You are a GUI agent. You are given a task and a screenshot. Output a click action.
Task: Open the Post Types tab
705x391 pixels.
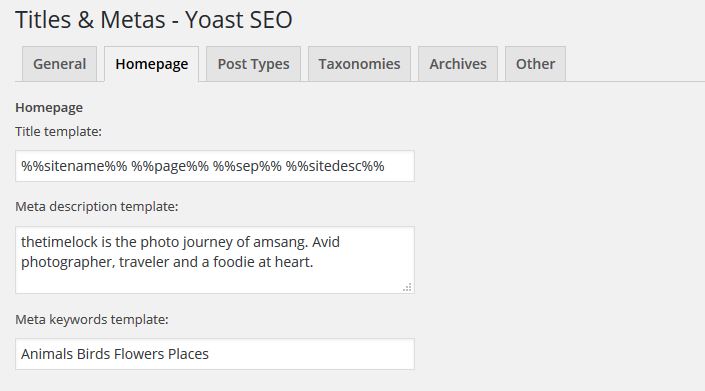click(253, 64)
